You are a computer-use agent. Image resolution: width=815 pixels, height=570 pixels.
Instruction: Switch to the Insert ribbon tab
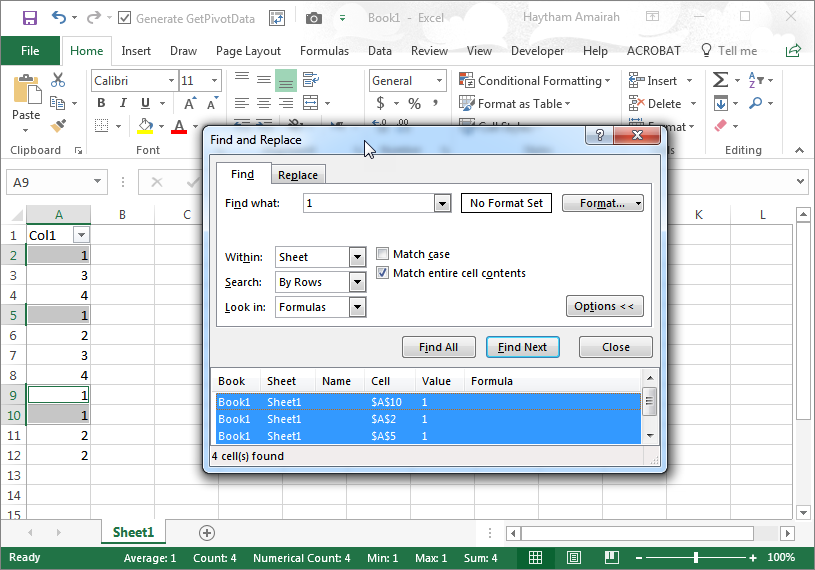136,50
